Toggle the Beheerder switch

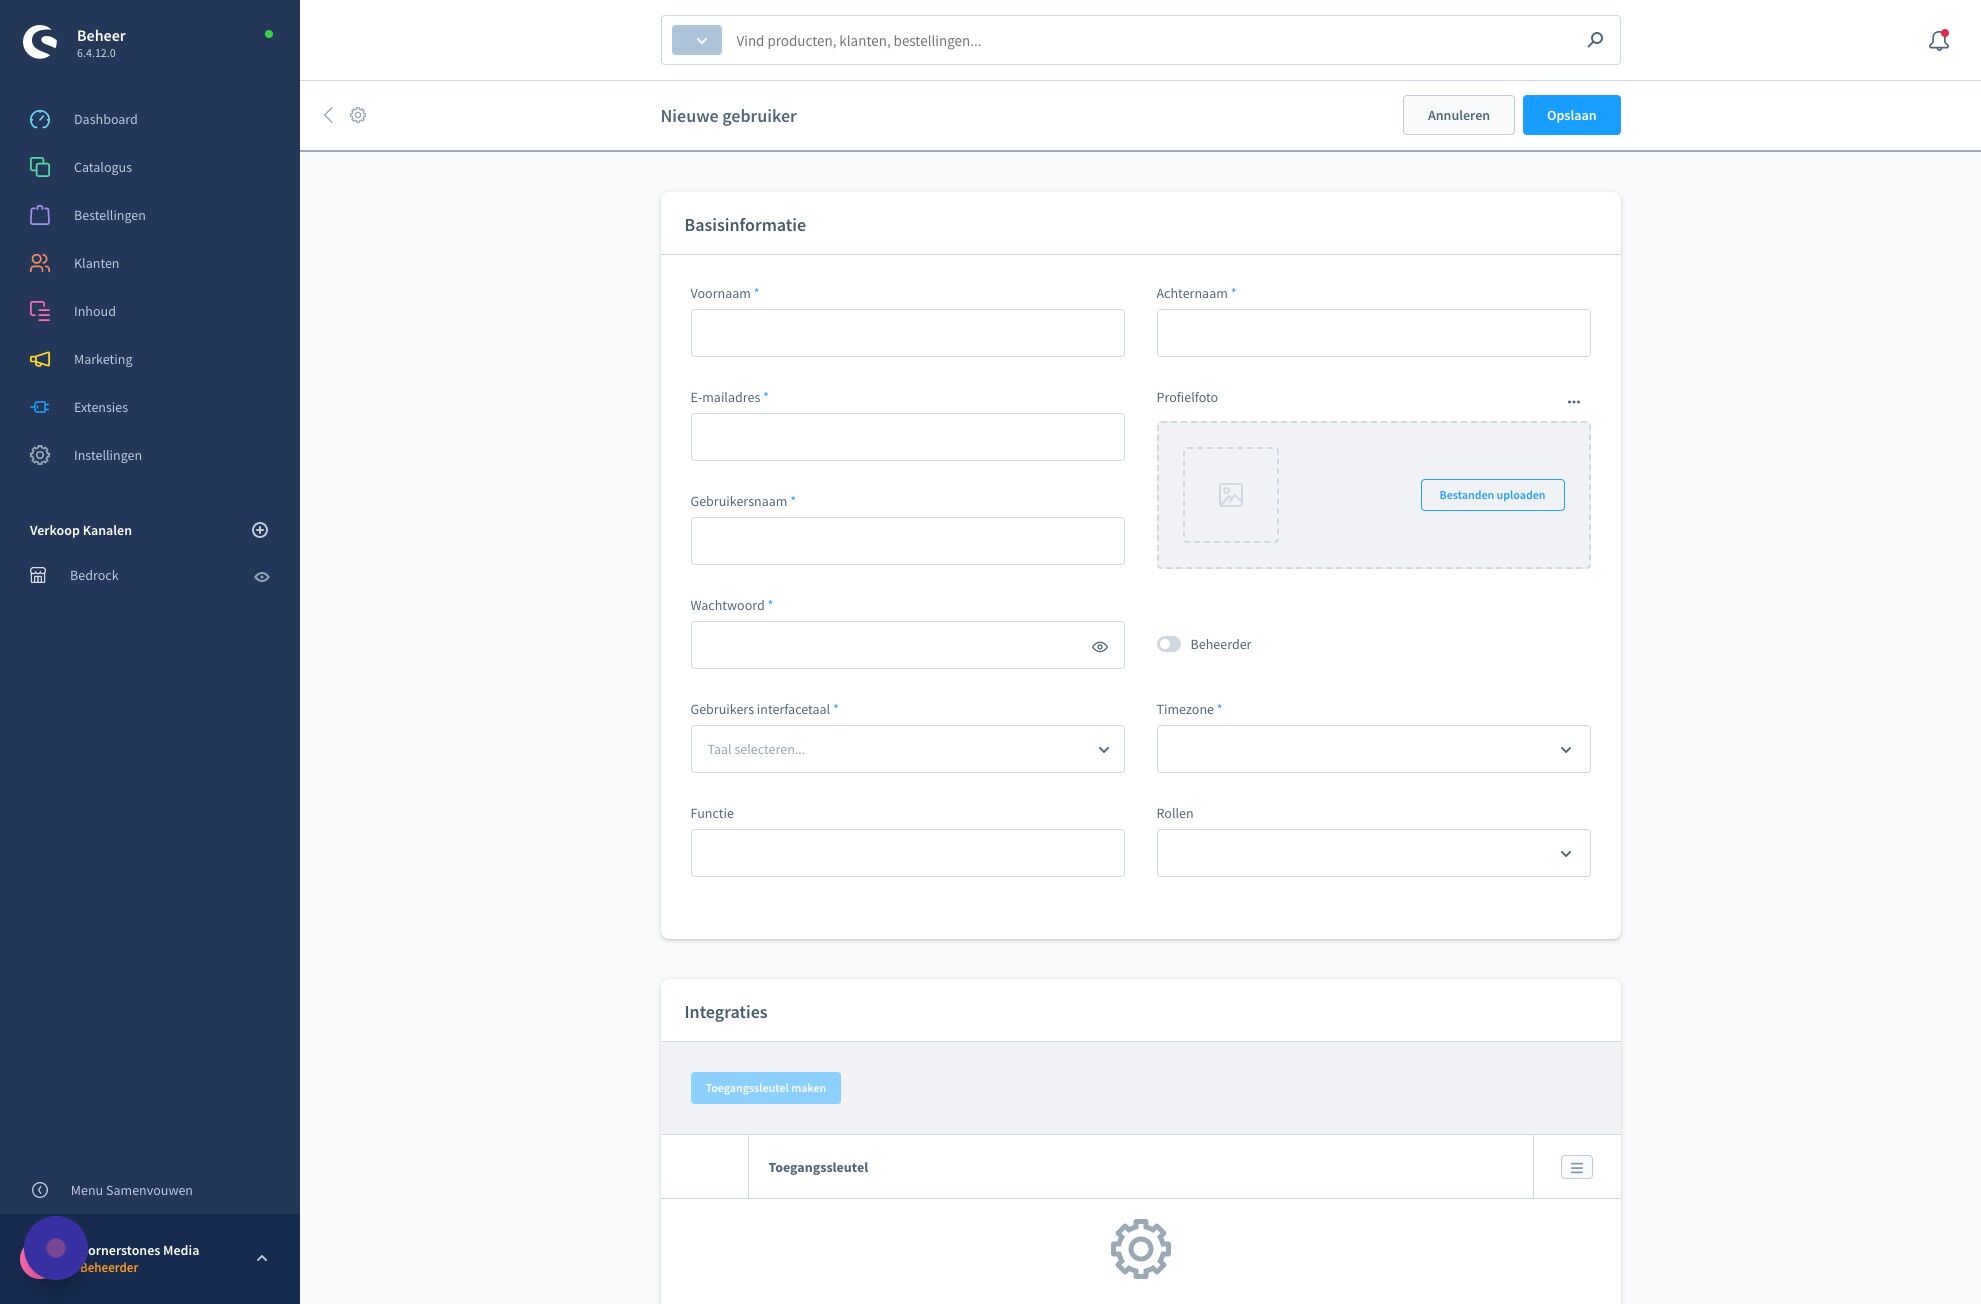(1169, 644)
